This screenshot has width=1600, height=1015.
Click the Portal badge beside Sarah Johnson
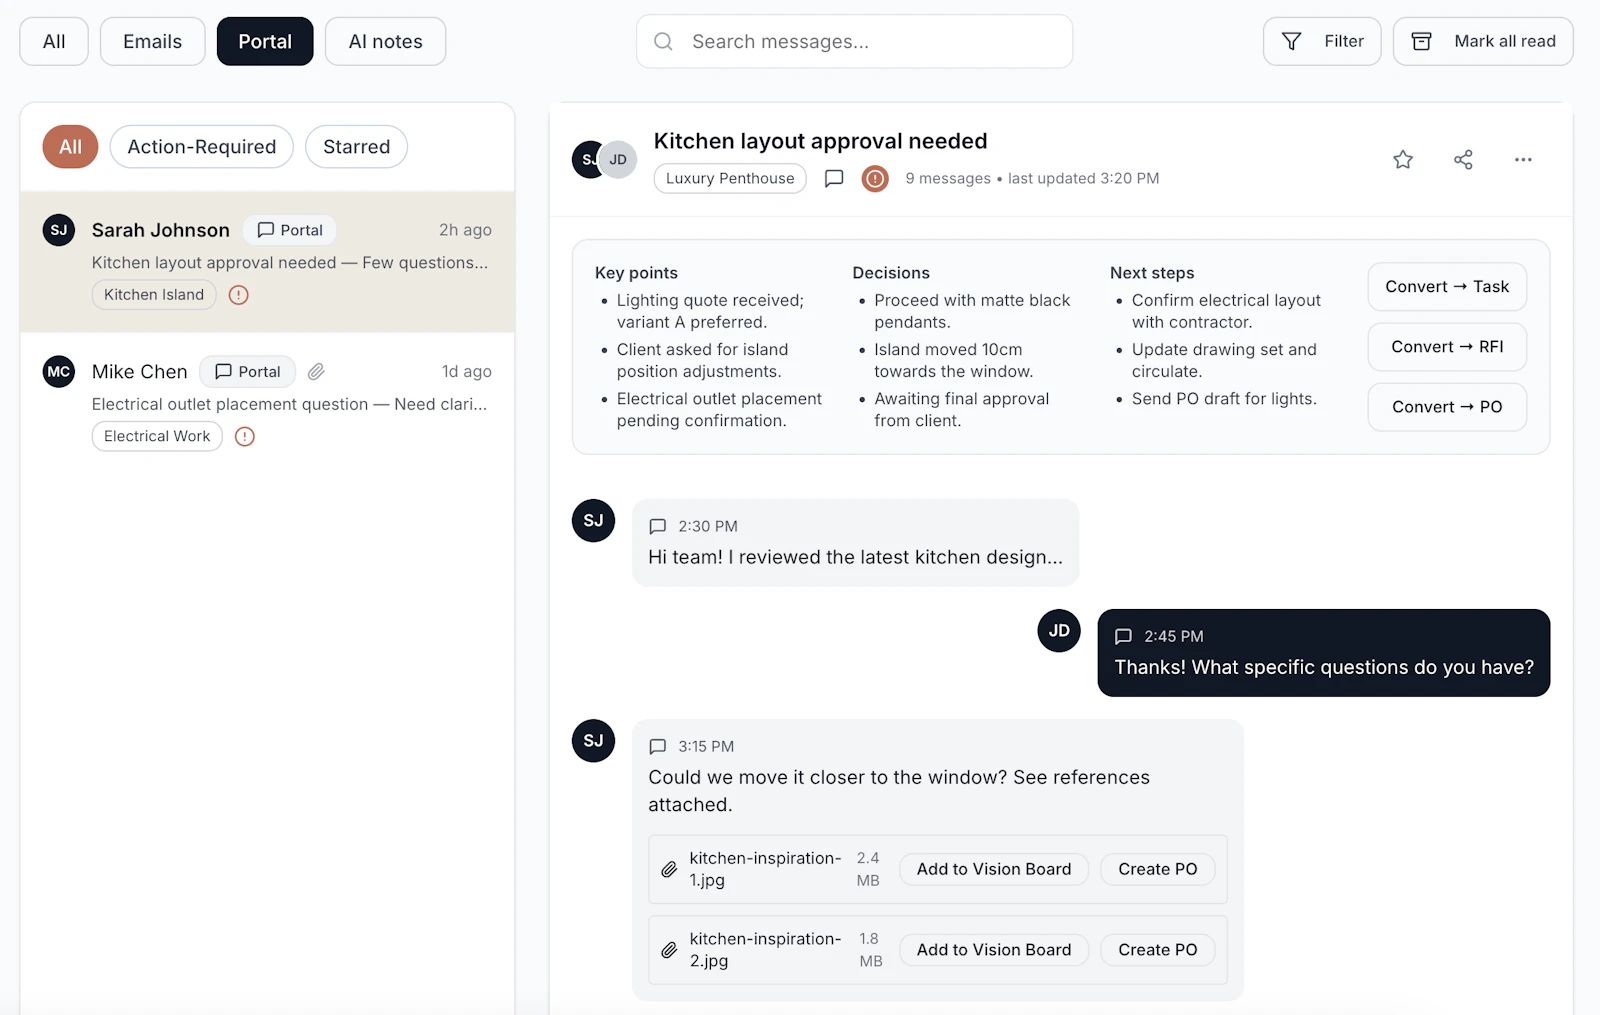point(290,230)
